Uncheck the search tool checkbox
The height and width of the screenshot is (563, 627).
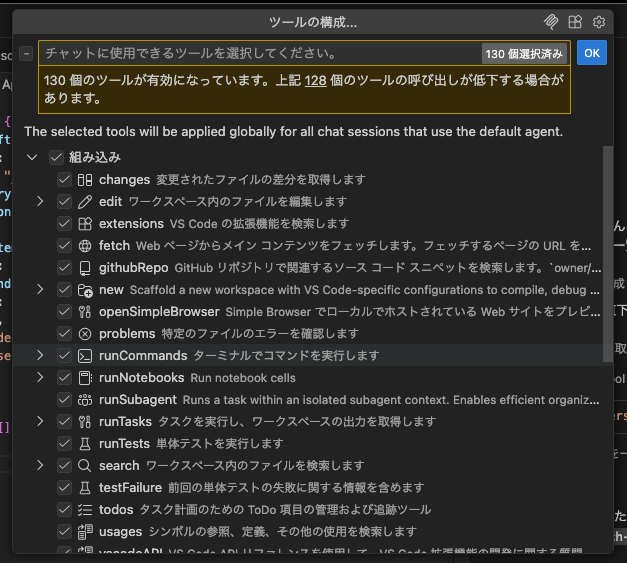(64, 466)
